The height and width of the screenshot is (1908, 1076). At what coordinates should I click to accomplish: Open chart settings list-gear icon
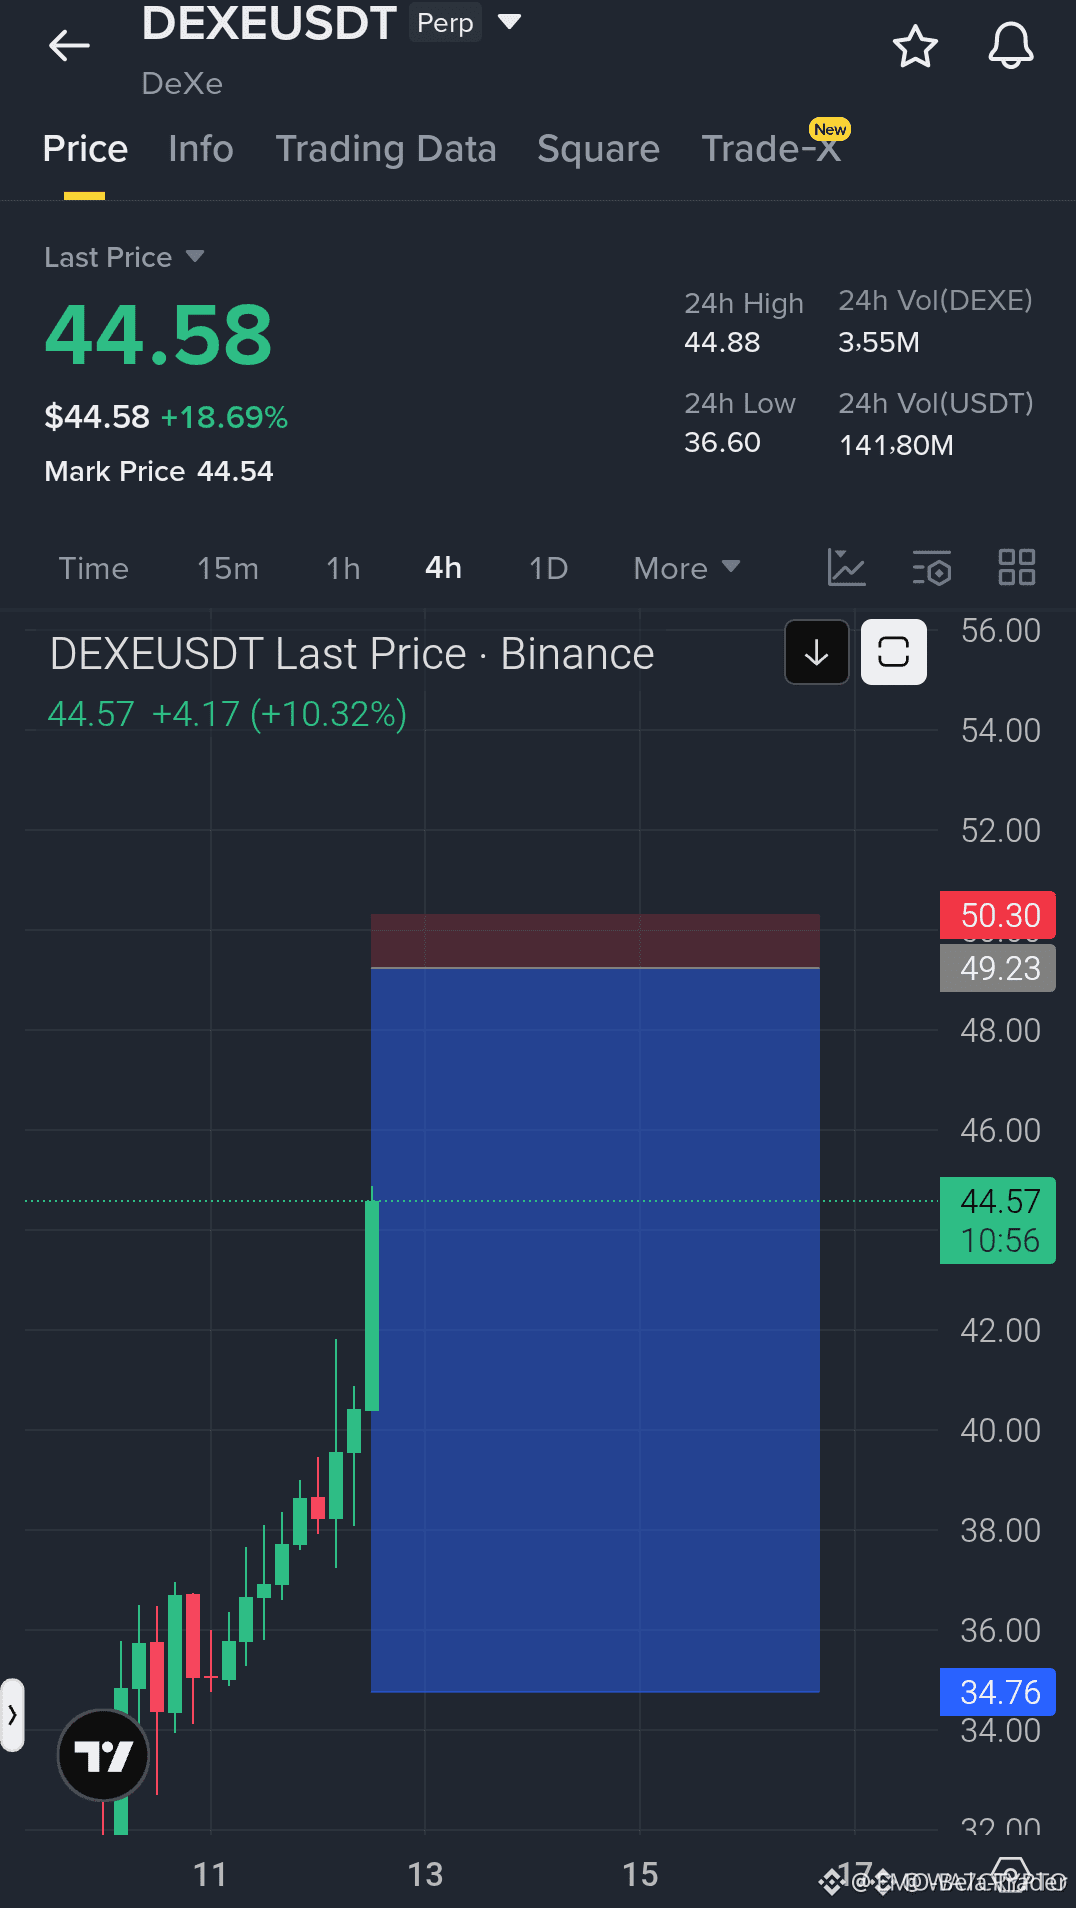931,568
